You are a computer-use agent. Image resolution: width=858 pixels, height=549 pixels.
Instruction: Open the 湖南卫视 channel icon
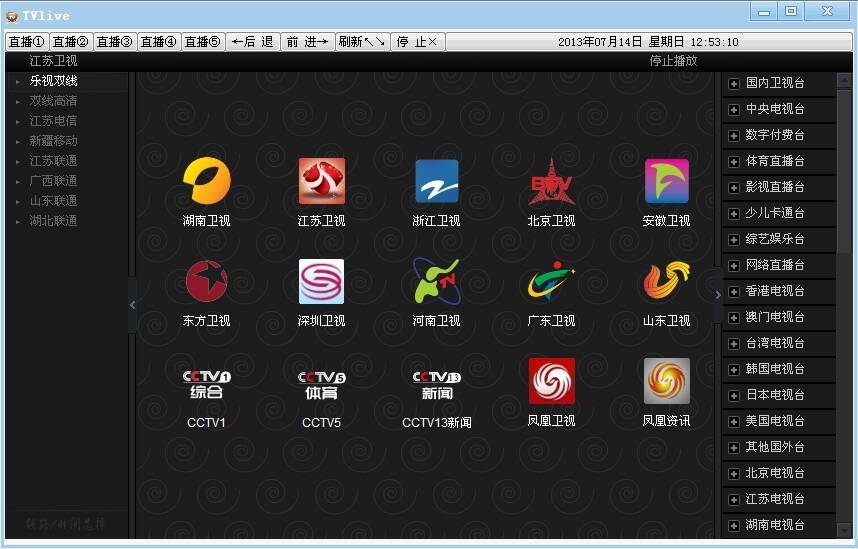pos(206,181)
